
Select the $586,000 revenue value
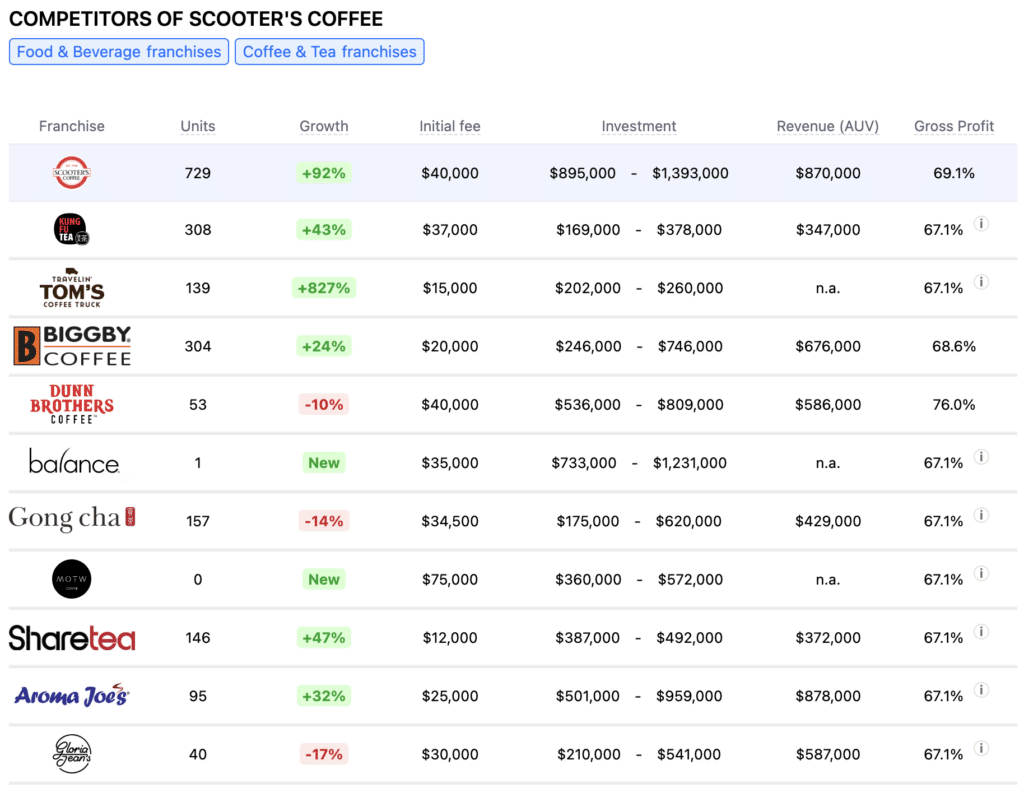coord(827,405)
